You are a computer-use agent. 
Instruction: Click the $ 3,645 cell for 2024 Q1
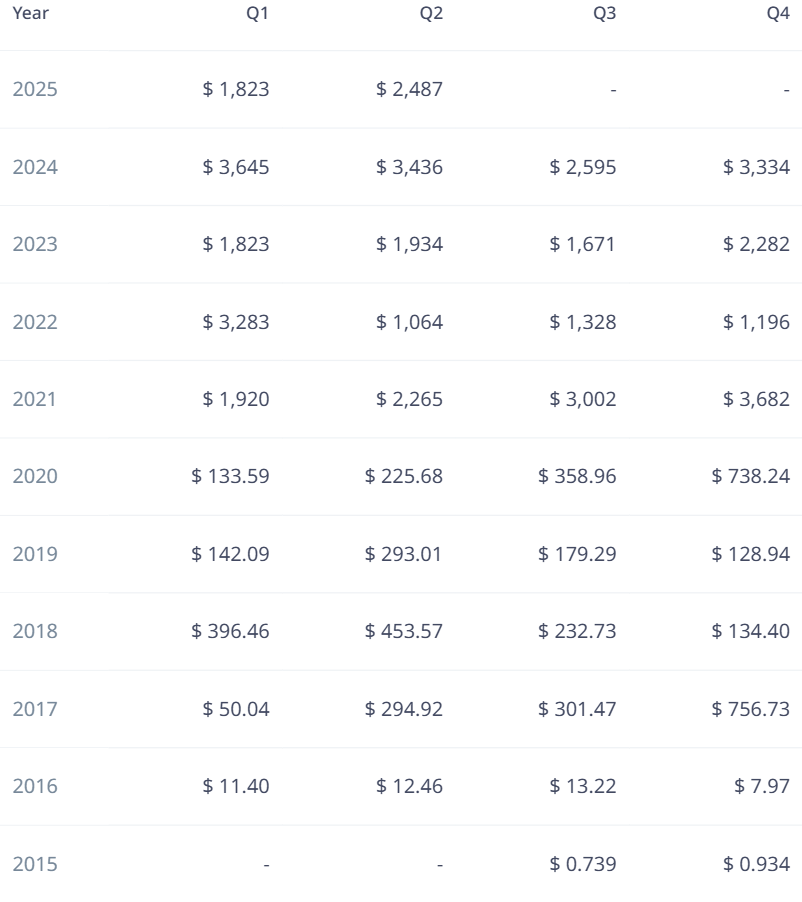click(x=236, y=167)
